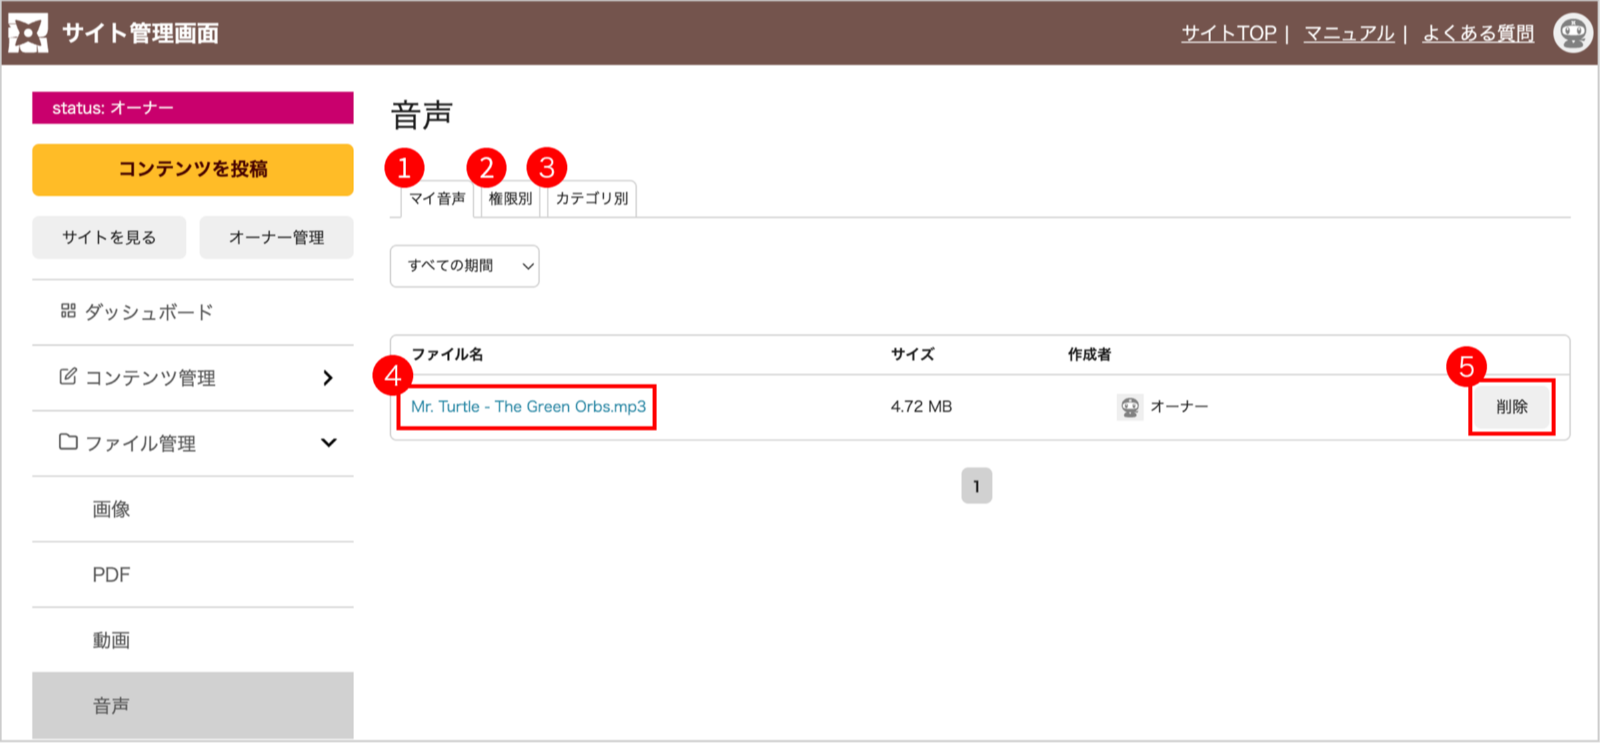Open the すべての期間 period dropdown
The height and width of the screenshot is (743, 1600).
coord(464,266)
